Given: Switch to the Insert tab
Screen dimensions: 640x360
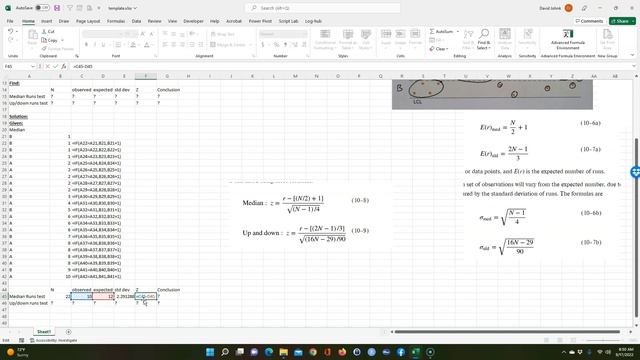Looking at the screenshot, I should 47,21.
